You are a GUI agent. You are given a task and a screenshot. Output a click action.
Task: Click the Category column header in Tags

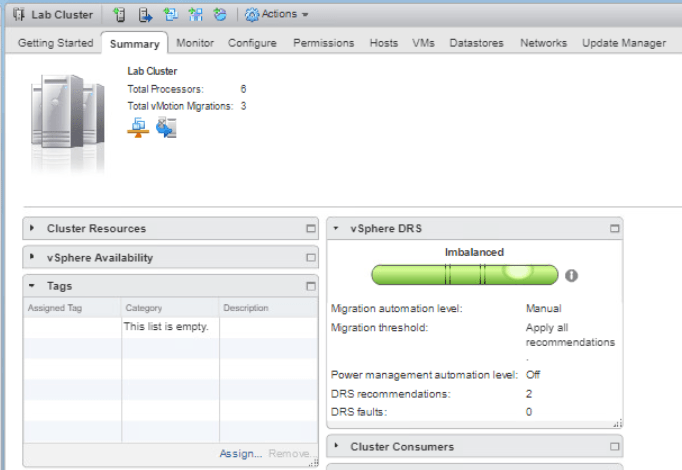tap(143, 308)
